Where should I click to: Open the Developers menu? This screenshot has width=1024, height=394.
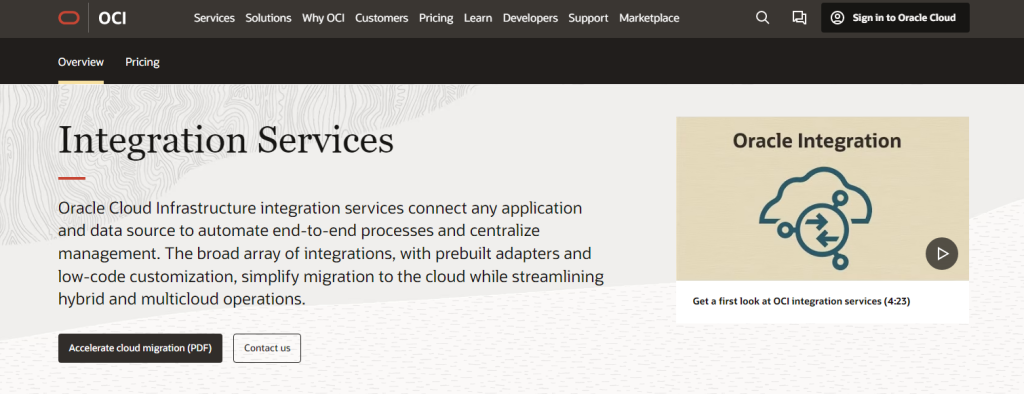(530, 18)
